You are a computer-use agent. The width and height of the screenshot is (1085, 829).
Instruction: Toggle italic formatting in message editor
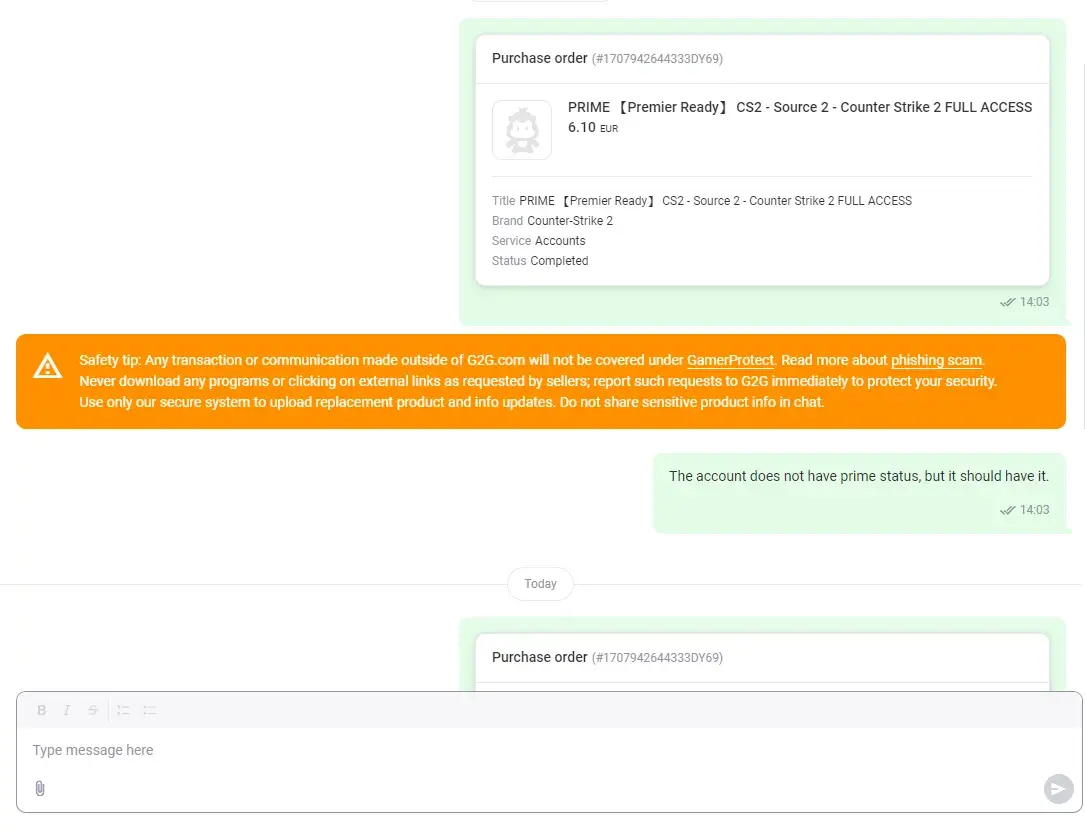pyautogui.click(x=66, y=710)
